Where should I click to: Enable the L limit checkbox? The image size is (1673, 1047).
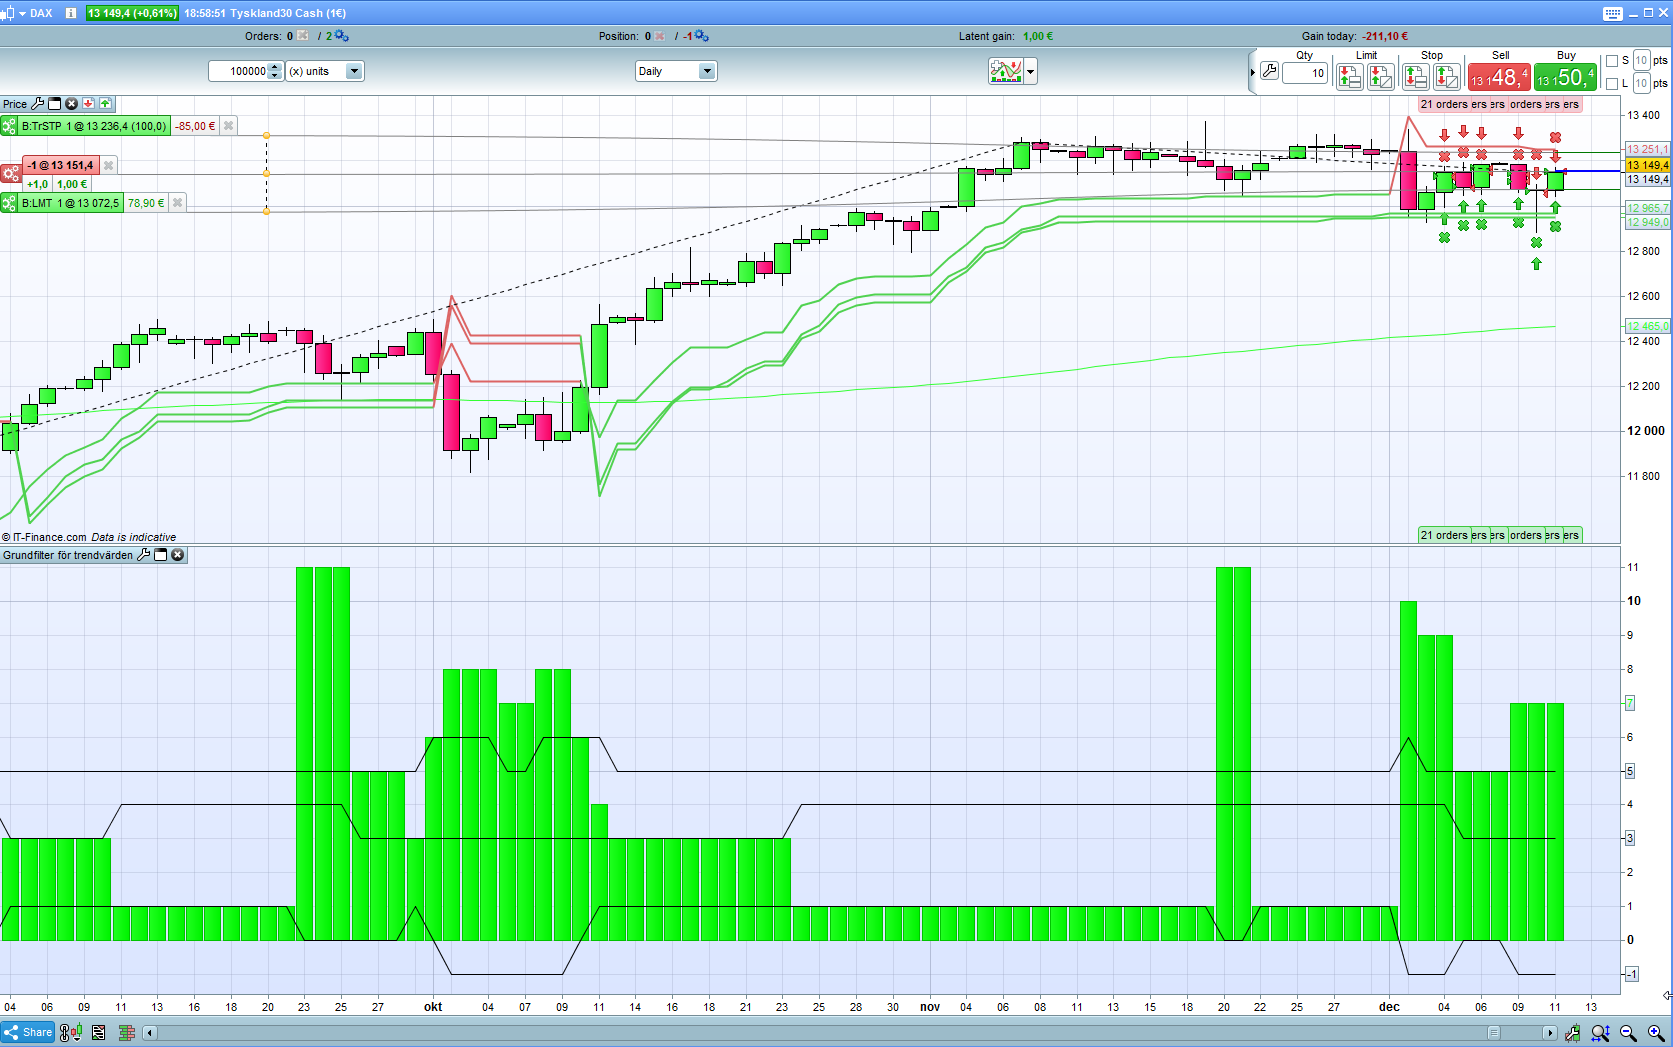(x=1611, y=84)
